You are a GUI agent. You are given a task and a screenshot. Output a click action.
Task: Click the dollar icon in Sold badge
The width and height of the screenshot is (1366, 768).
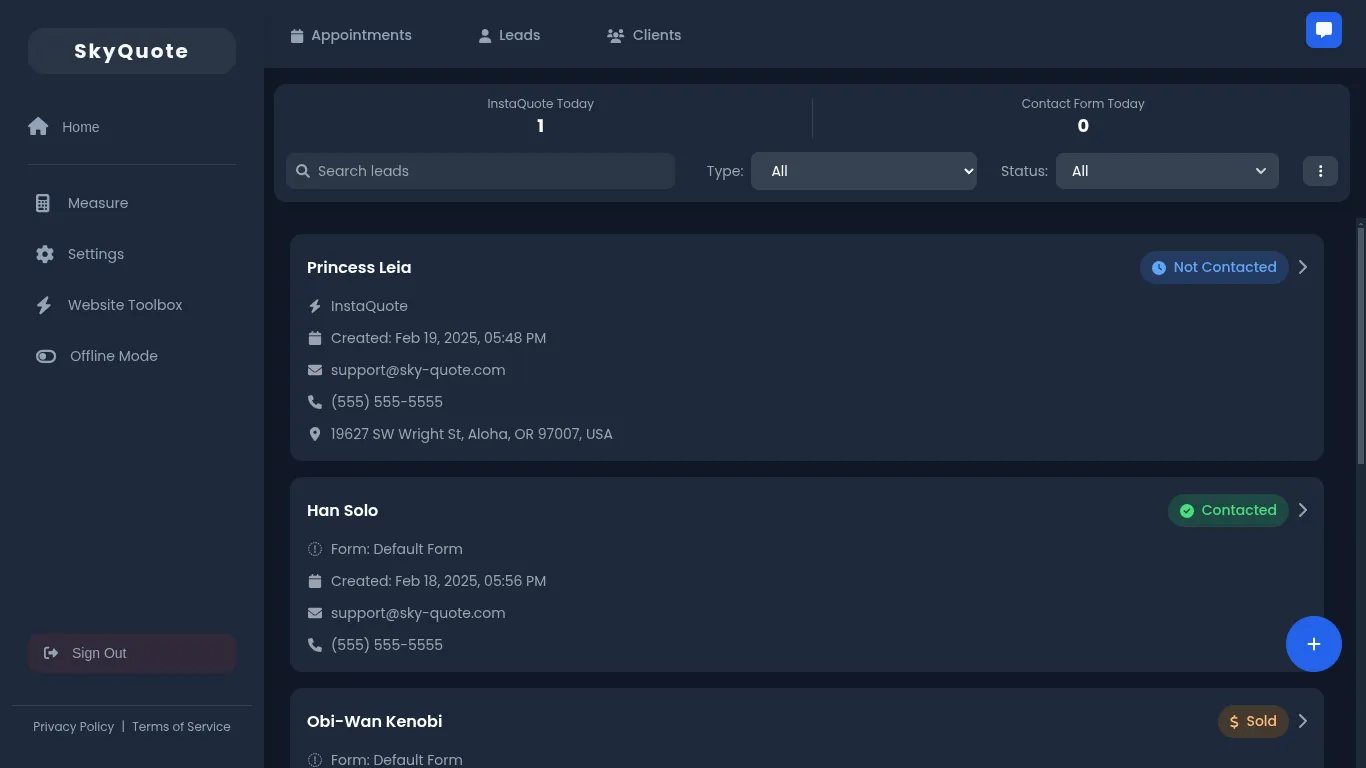1235,721
